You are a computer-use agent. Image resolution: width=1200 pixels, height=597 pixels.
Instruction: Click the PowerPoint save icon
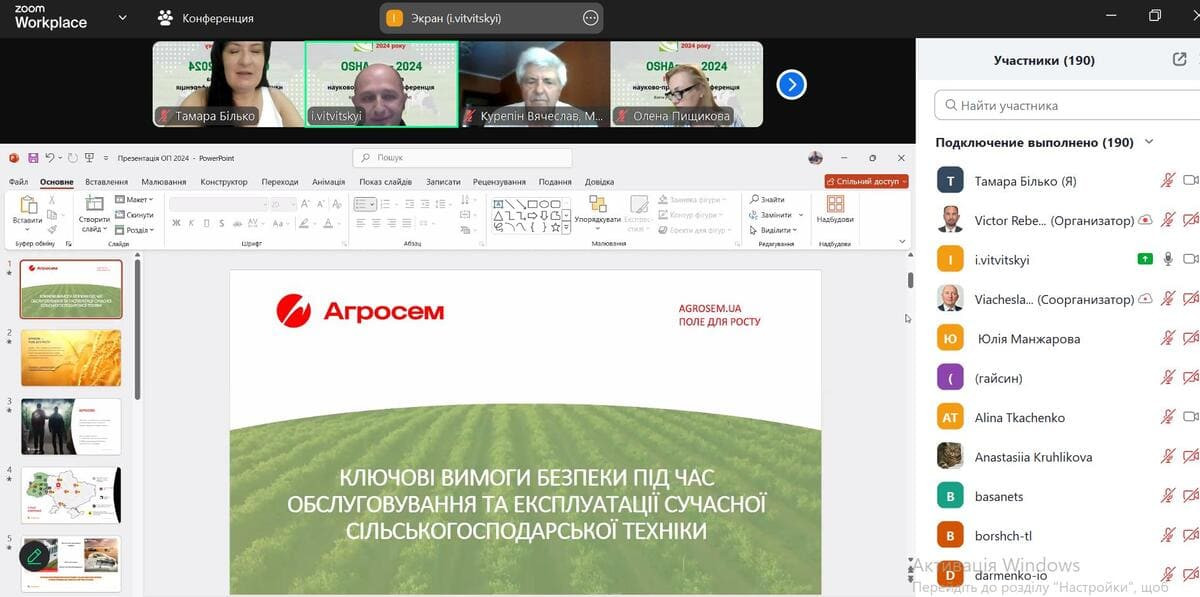coord(33,158)
